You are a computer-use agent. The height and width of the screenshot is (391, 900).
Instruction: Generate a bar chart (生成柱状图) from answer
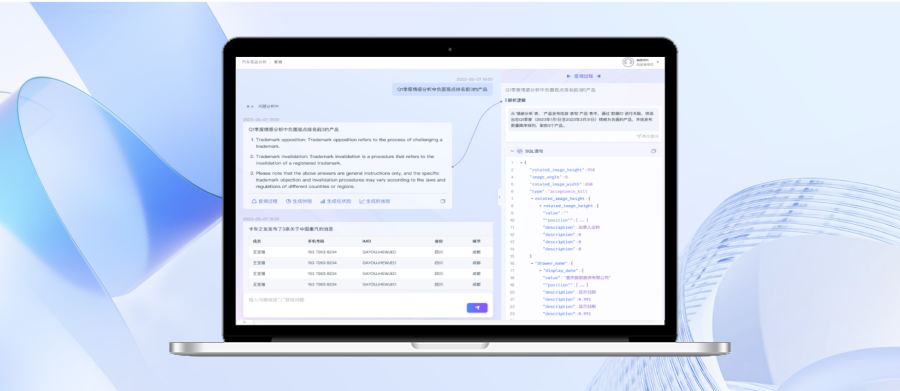tap(336, 202)
